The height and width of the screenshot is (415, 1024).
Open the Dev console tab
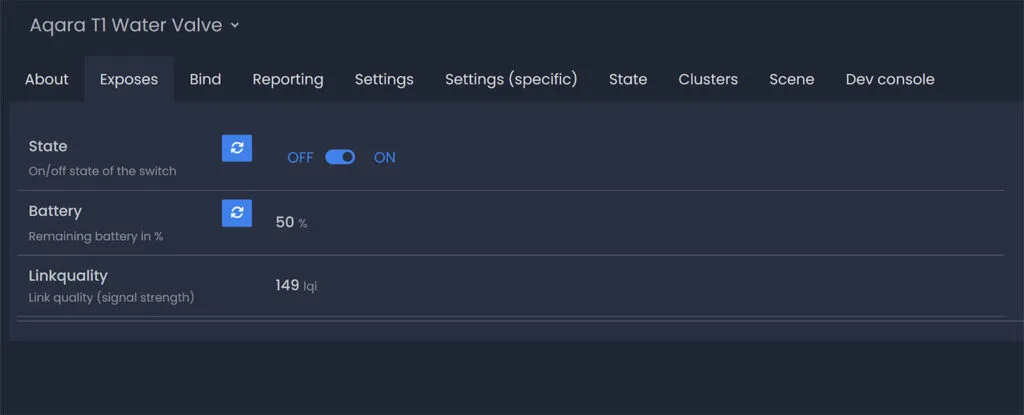890,79
